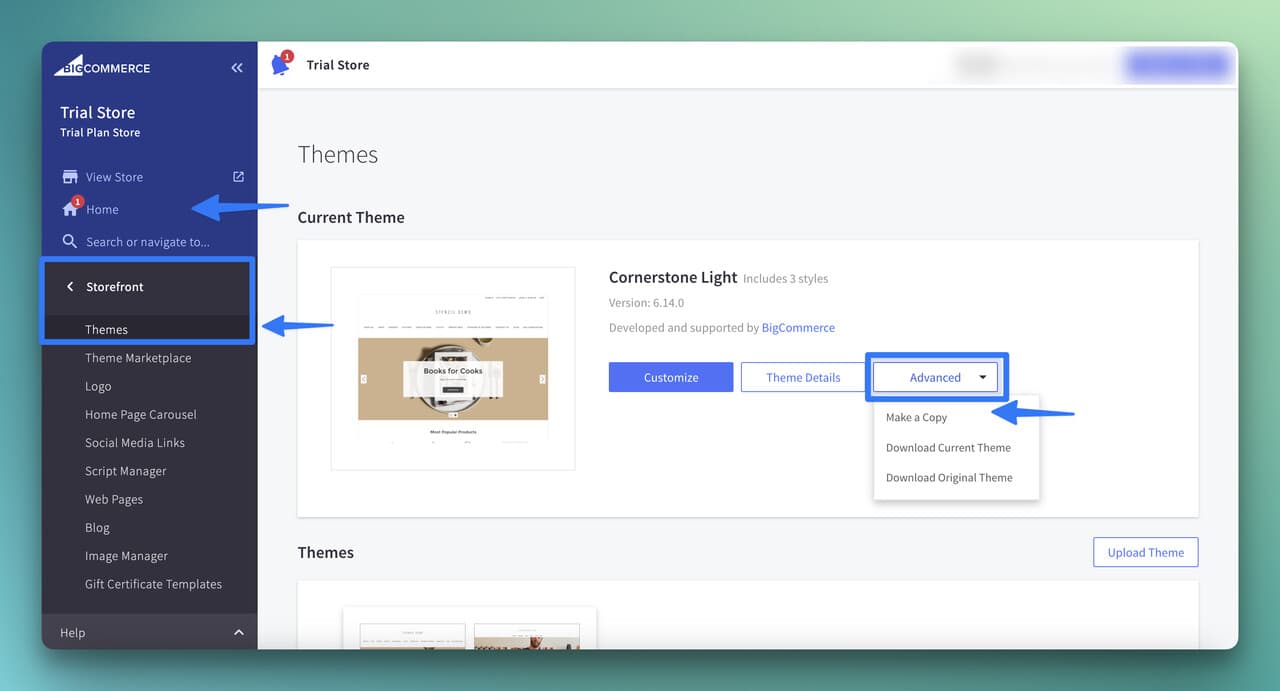Viewport: 1280px width, 691px height.
Task: Open Social Media Links
Action: point(135,443)
